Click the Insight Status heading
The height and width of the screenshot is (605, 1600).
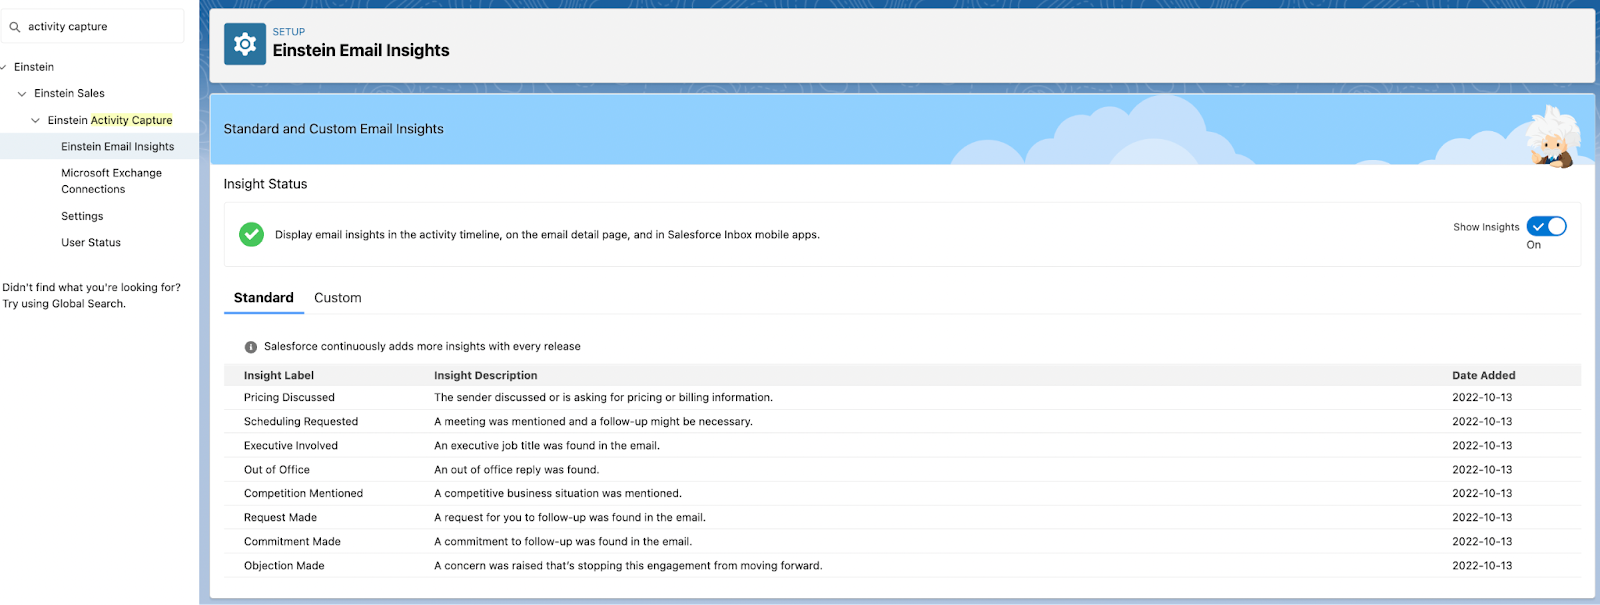pos(265,184)
